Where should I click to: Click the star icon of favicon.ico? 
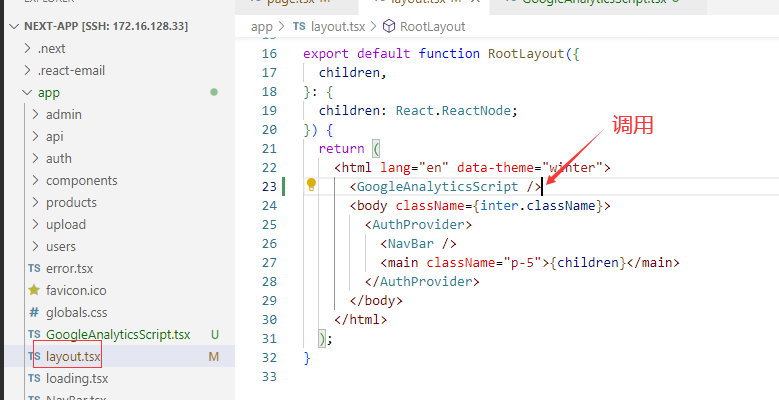click(34, 290)
